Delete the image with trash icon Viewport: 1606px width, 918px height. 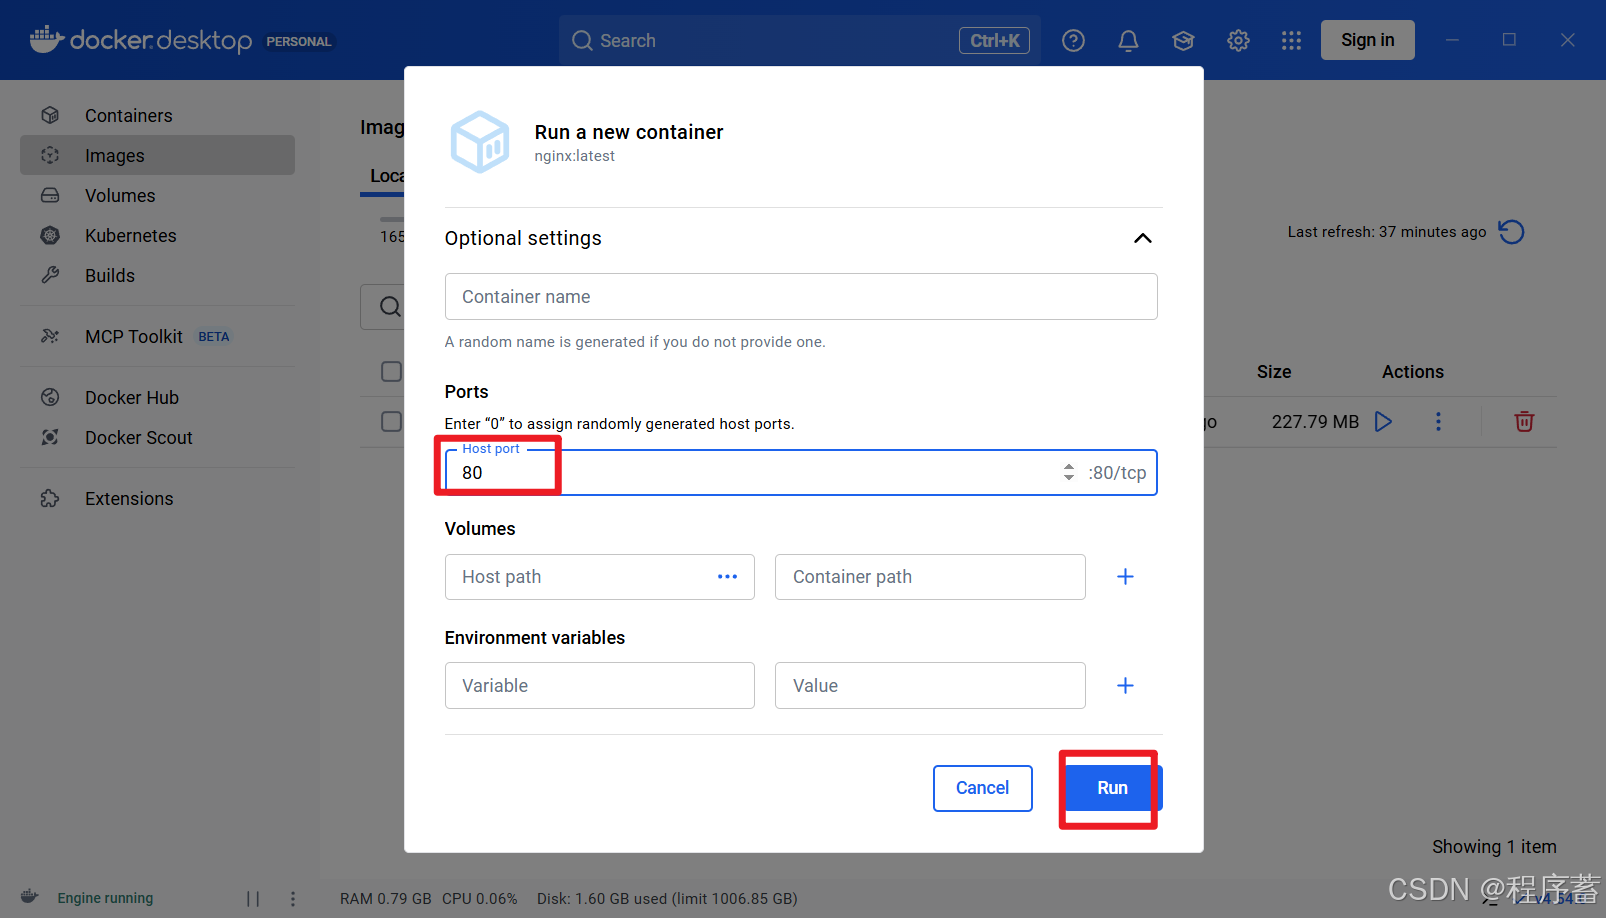[x=1524, y=421]
